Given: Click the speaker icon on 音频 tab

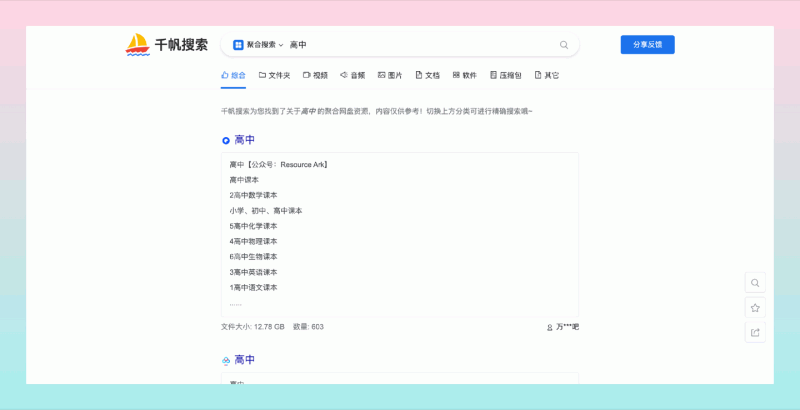Looking at the screenshot, I should point(344,75).
